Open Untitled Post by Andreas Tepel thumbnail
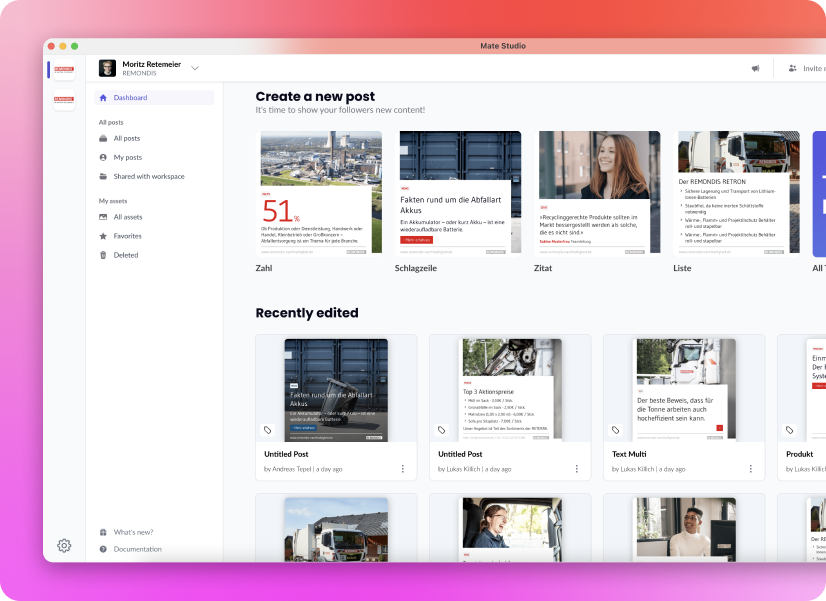The height and width of the screenshot is (601, 826). [x=336, y=390]
